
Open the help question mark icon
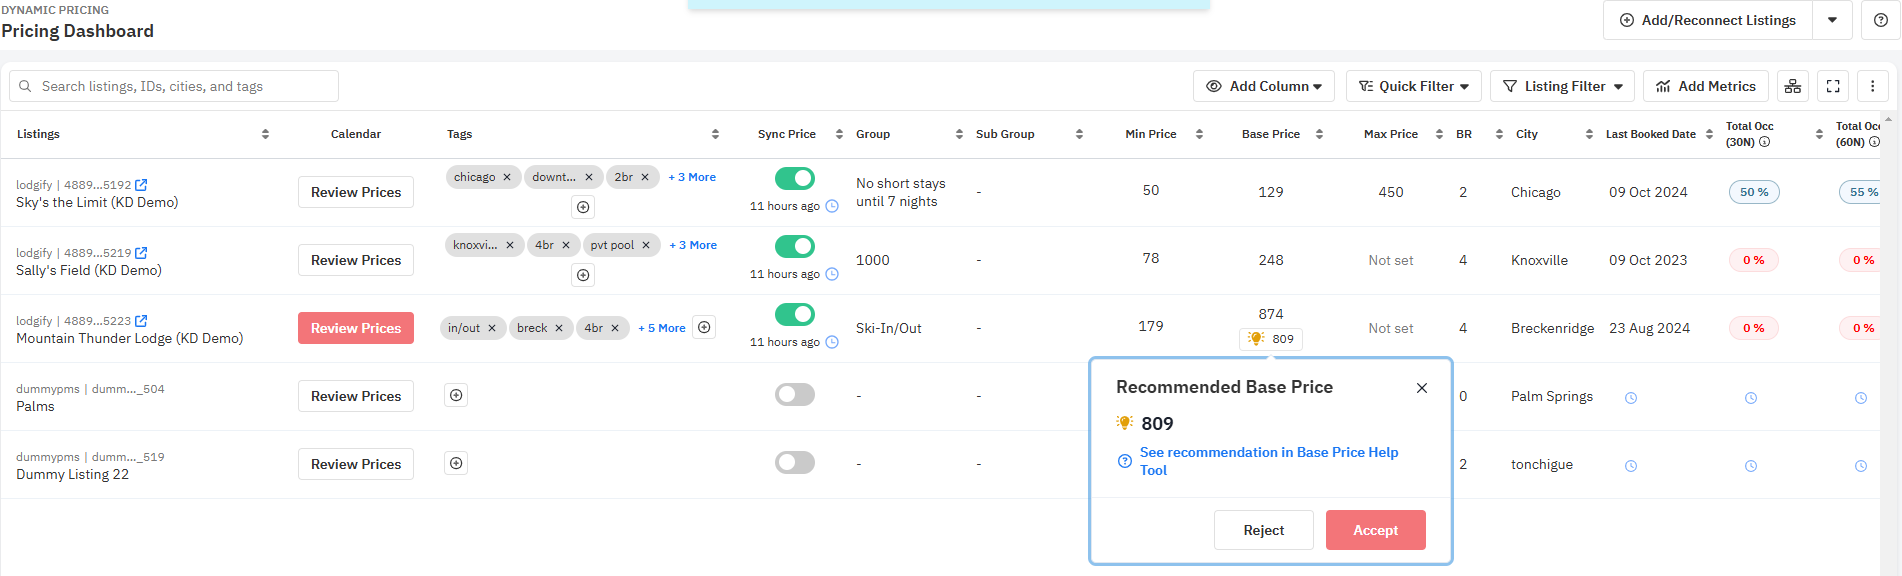(x=1880, y=20)
